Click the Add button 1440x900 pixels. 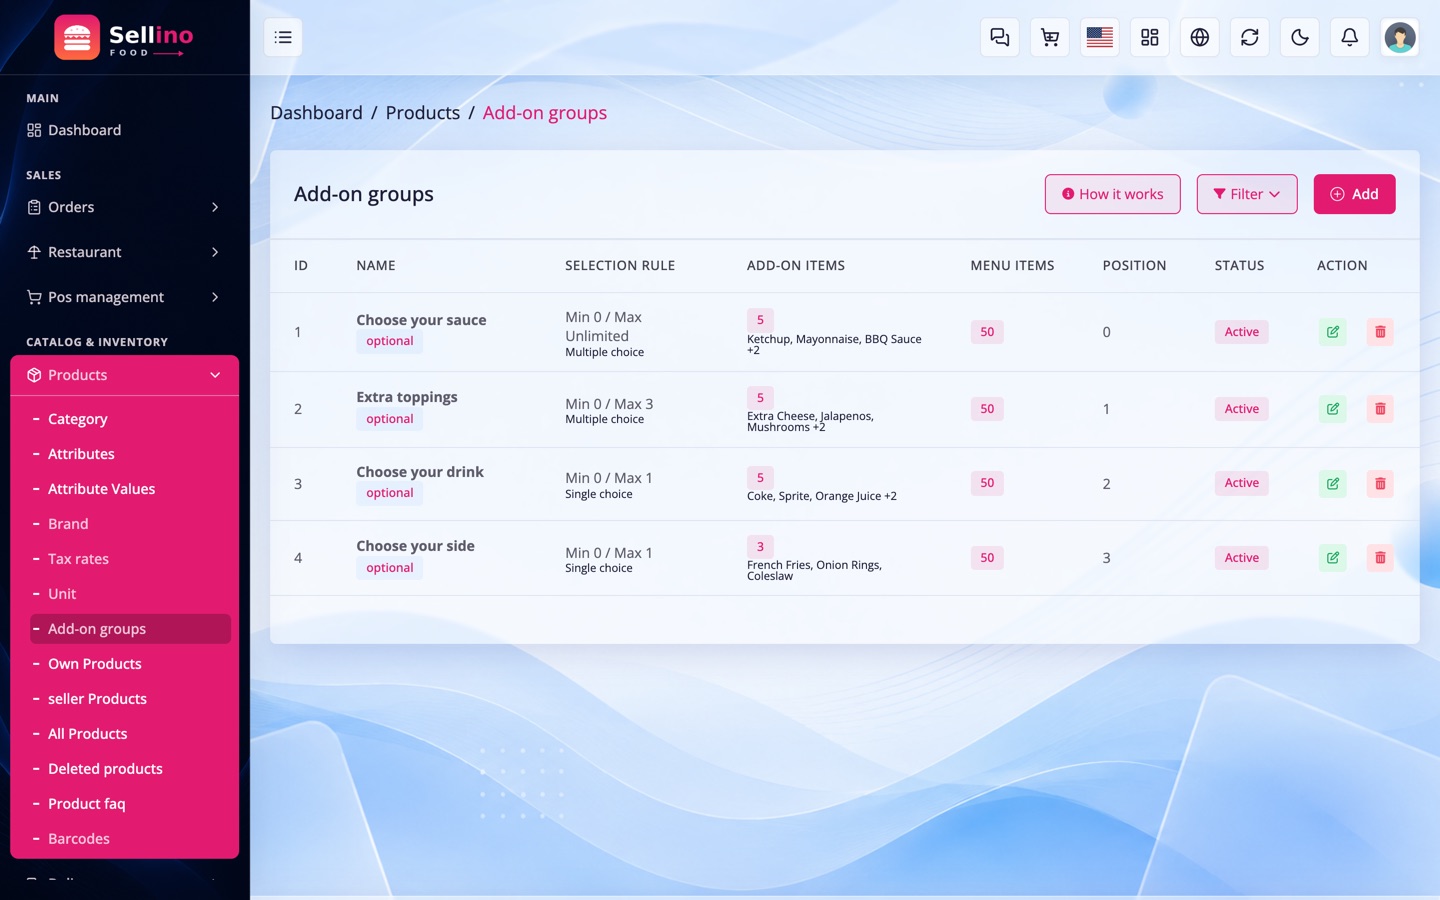(1354, 194)
